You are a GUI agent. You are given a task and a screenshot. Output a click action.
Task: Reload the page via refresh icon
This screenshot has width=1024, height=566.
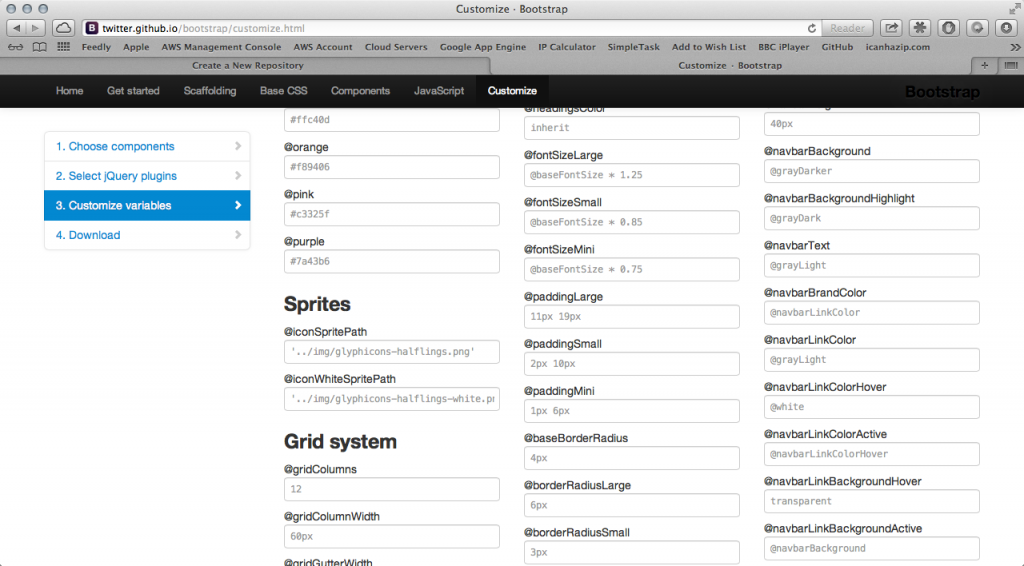tap(812, 28)
